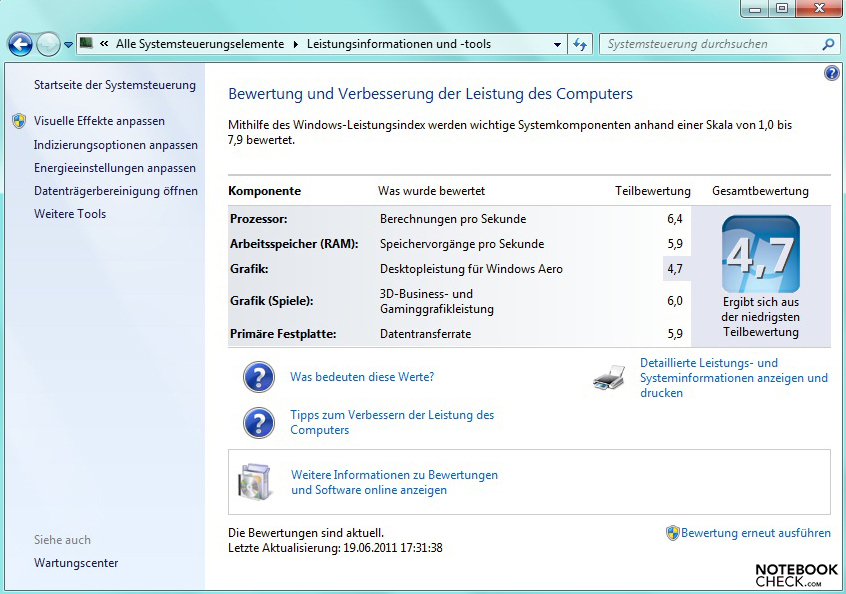Click the refresh button next to address bar
The image size is (846, 594).
580,44
